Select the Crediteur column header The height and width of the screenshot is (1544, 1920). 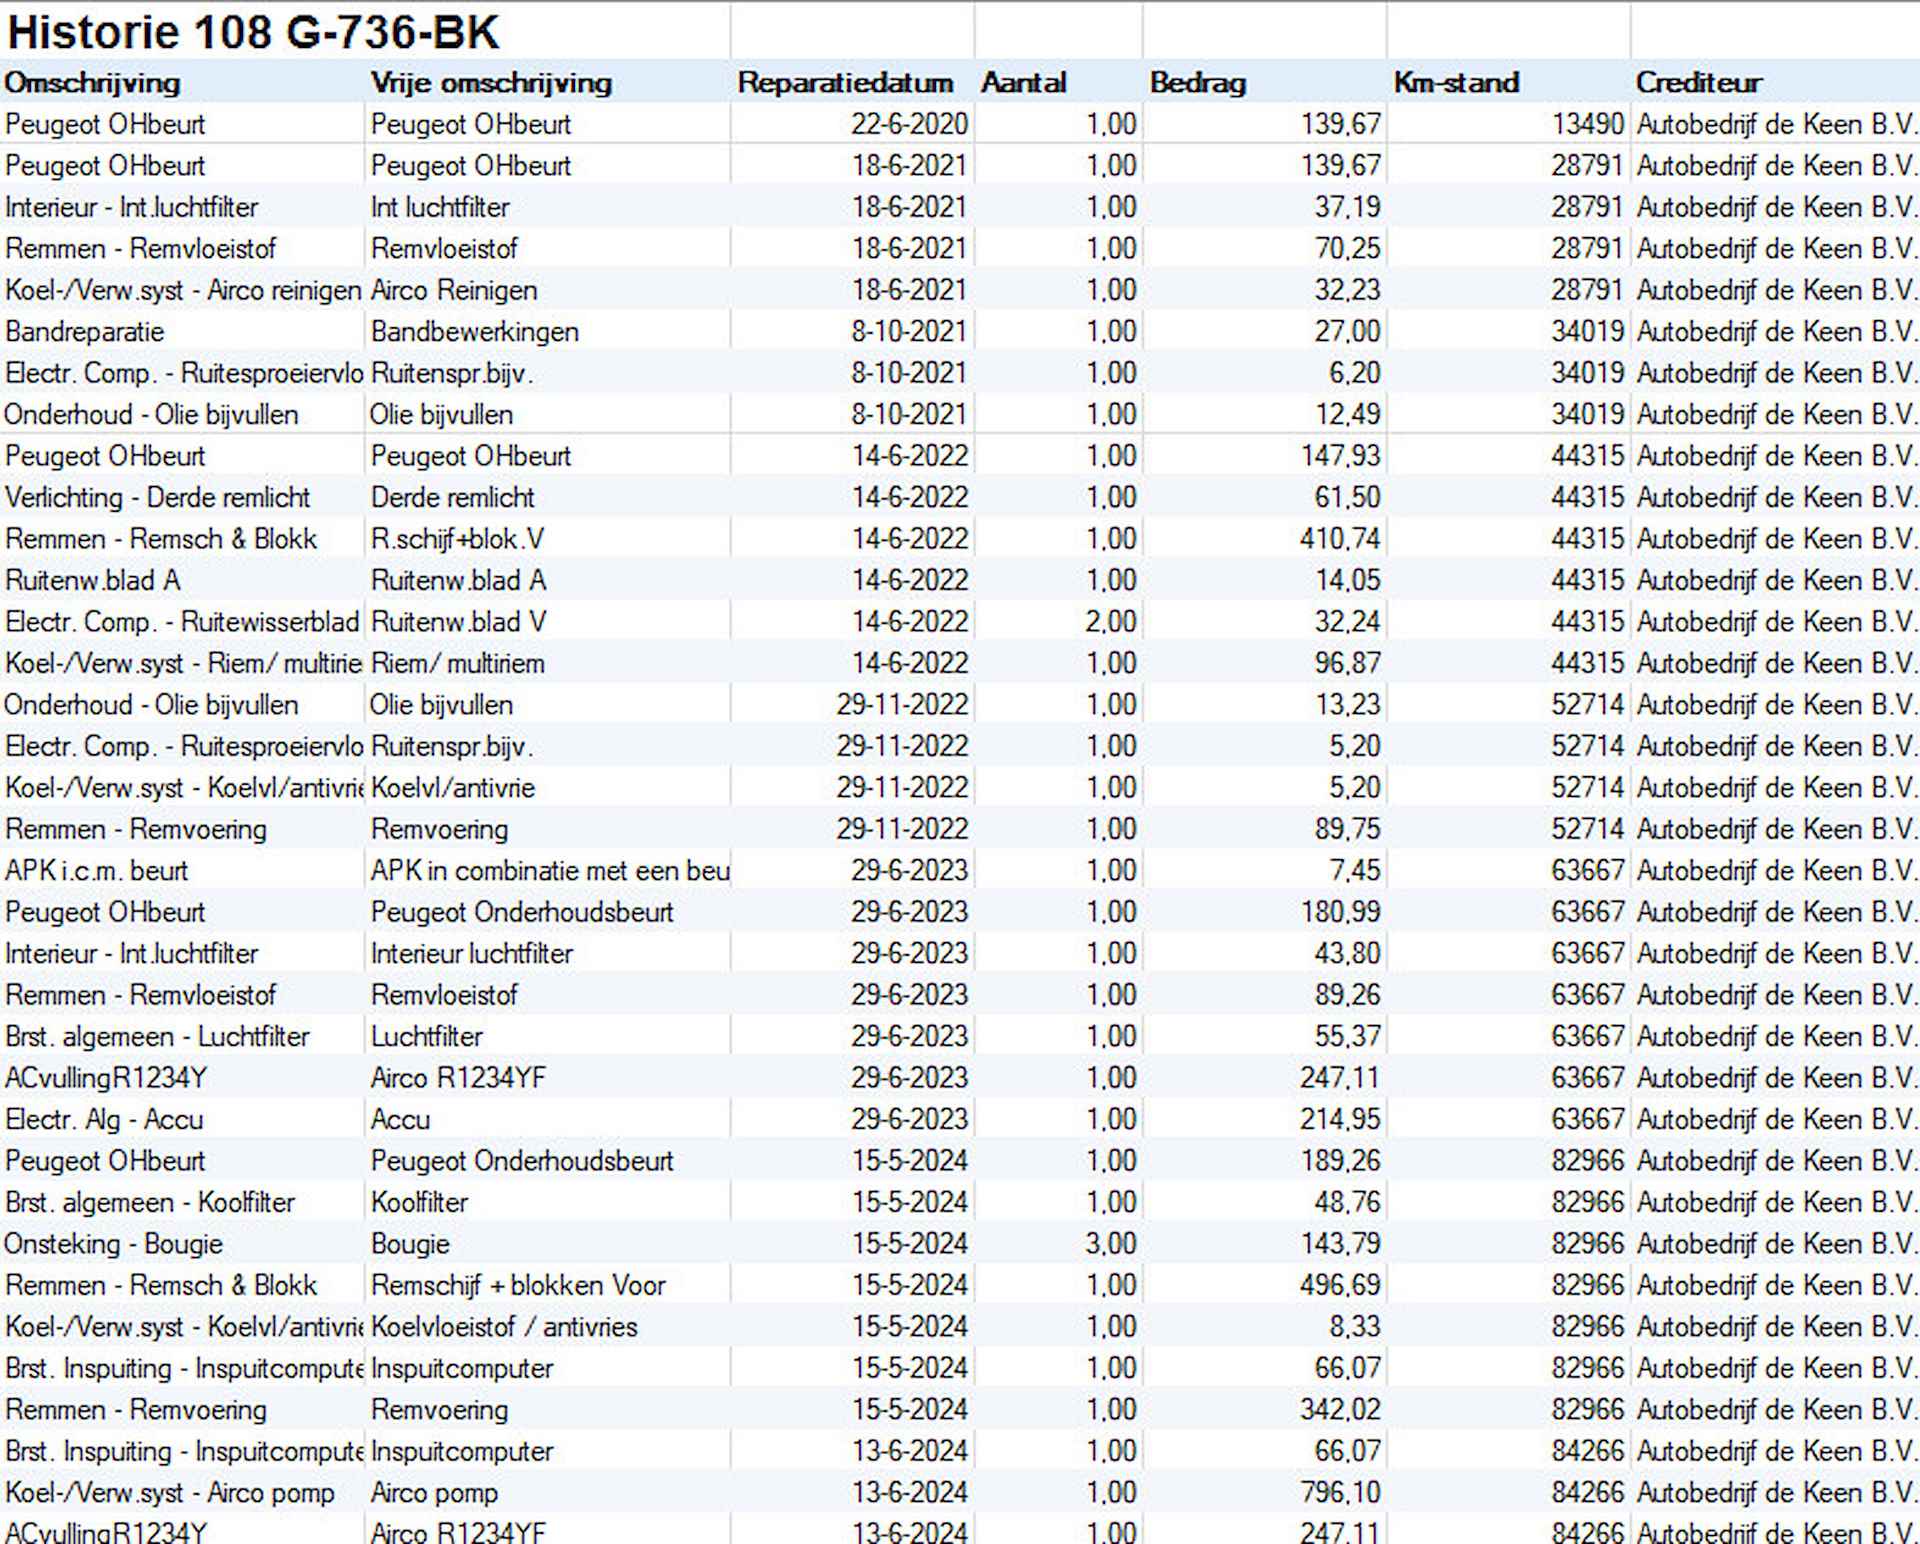click(x=1698, y=82)
